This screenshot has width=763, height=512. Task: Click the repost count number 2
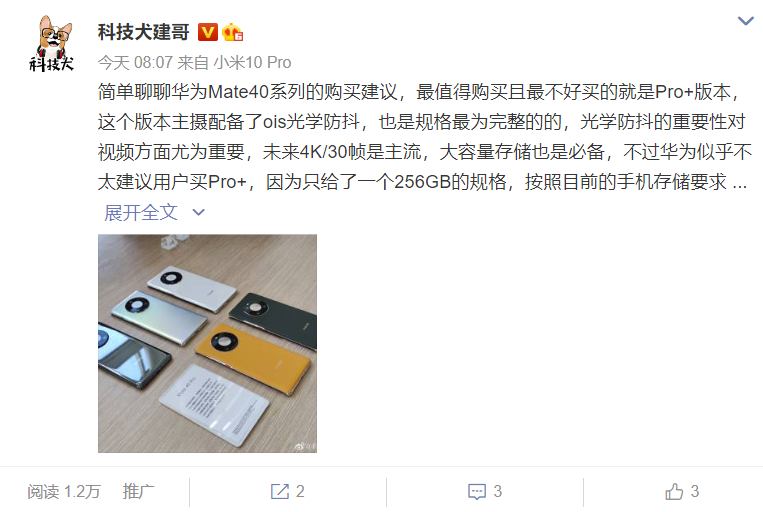[300, 491]
